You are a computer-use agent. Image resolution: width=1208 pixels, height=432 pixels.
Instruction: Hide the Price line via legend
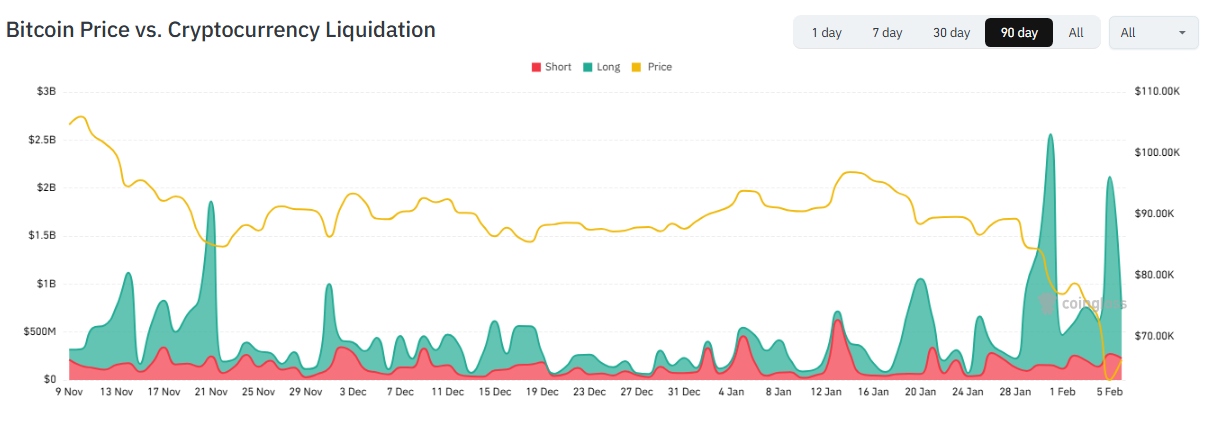[x=652, y=67]
